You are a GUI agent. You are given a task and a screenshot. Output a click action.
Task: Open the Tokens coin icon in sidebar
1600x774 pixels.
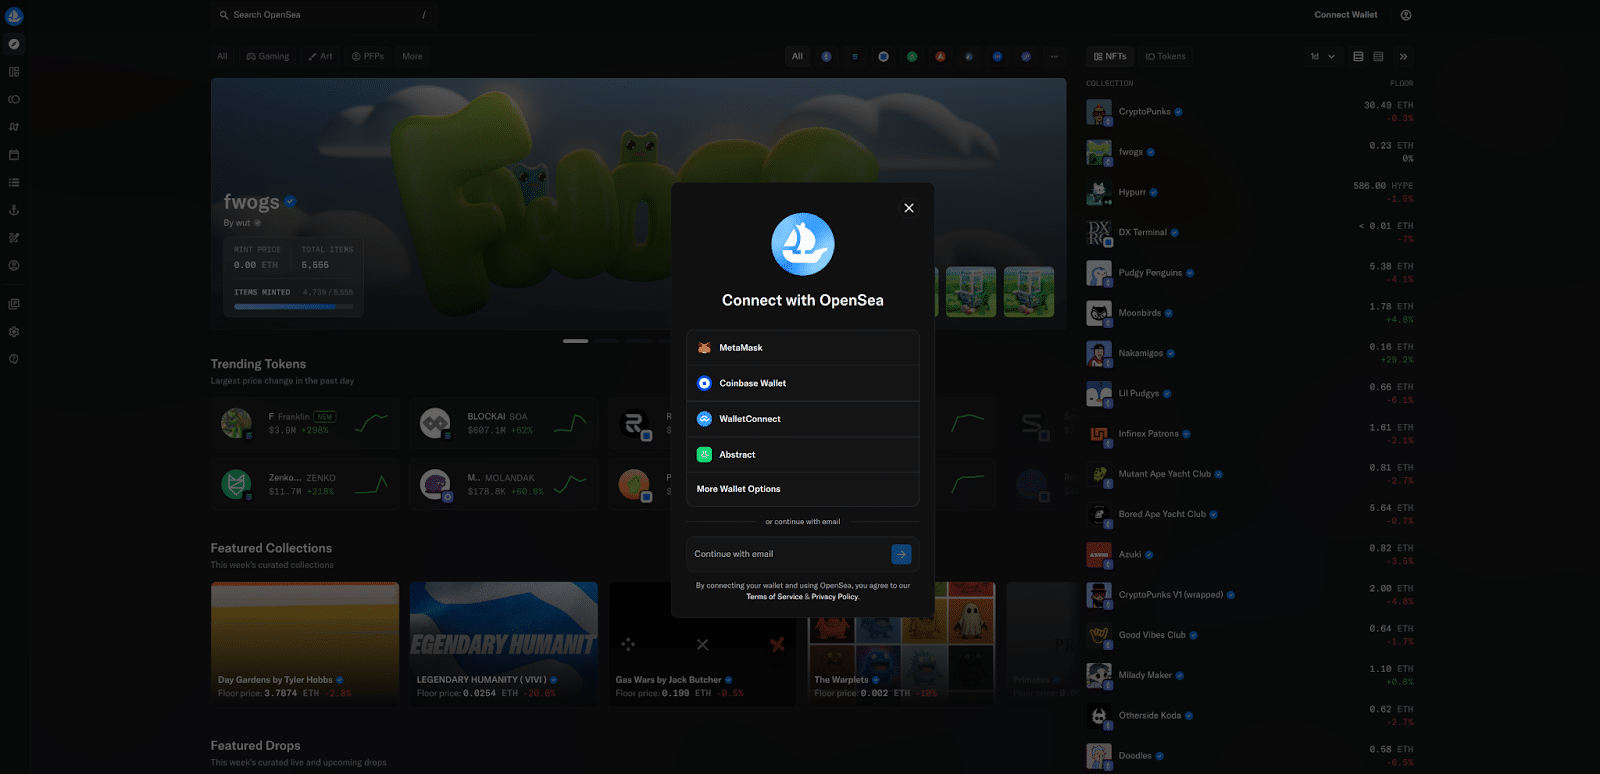point(14,100)
